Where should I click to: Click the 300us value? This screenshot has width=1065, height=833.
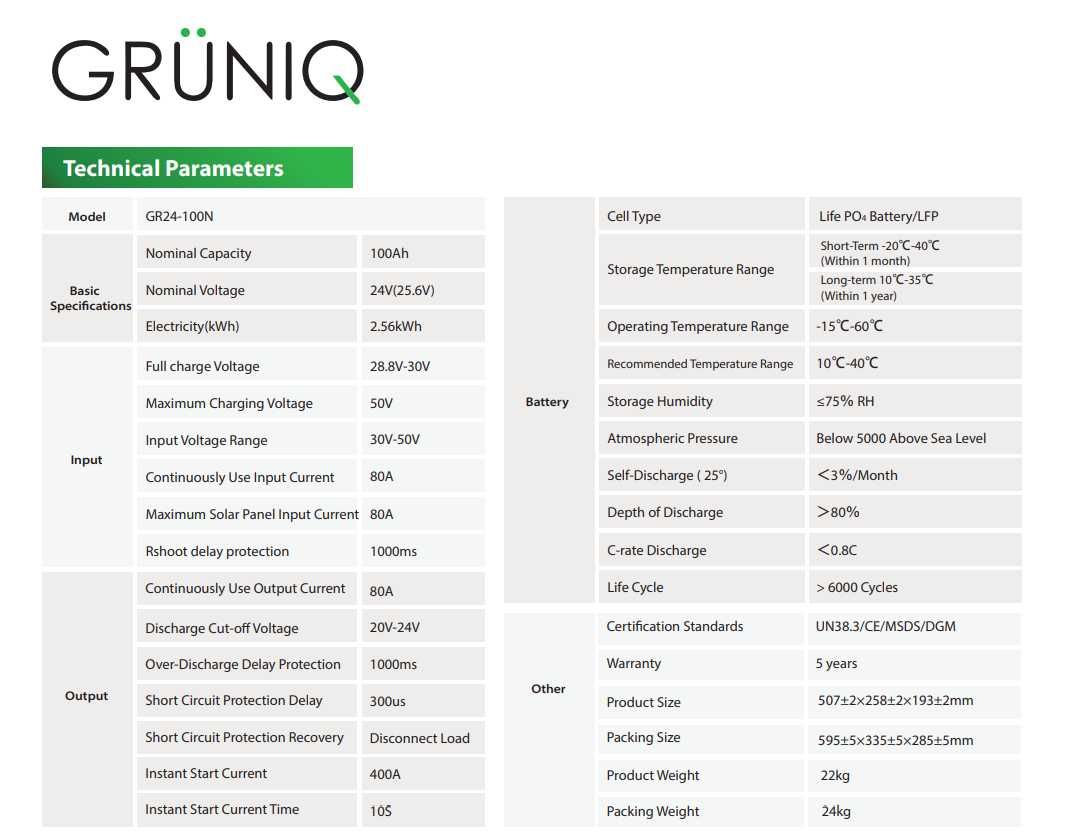(387, 701)
